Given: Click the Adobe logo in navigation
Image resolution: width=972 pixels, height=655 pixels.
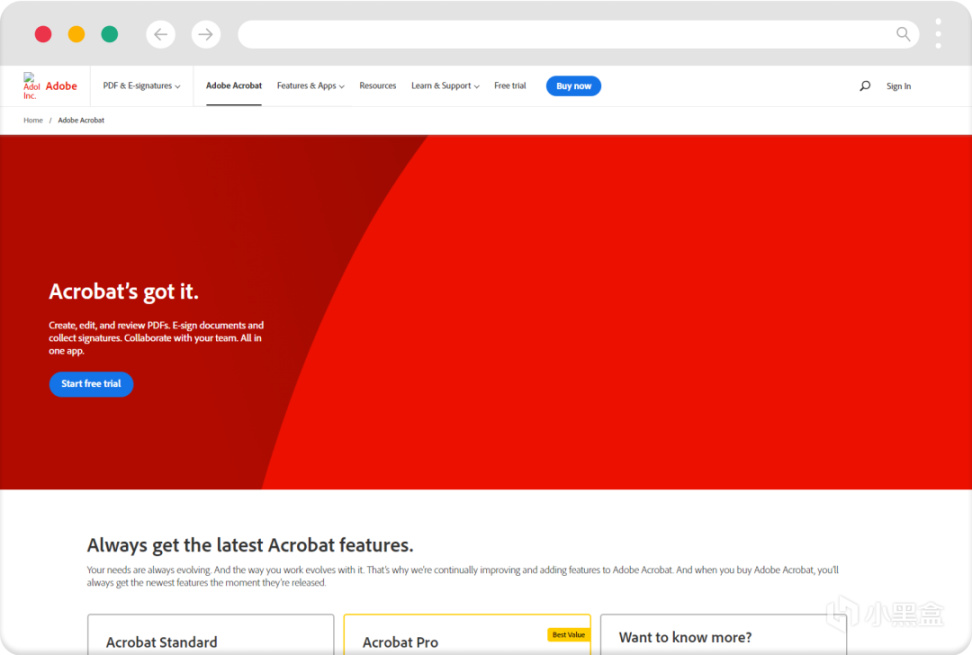Looking at the screenshot, I should click(50, 86).
